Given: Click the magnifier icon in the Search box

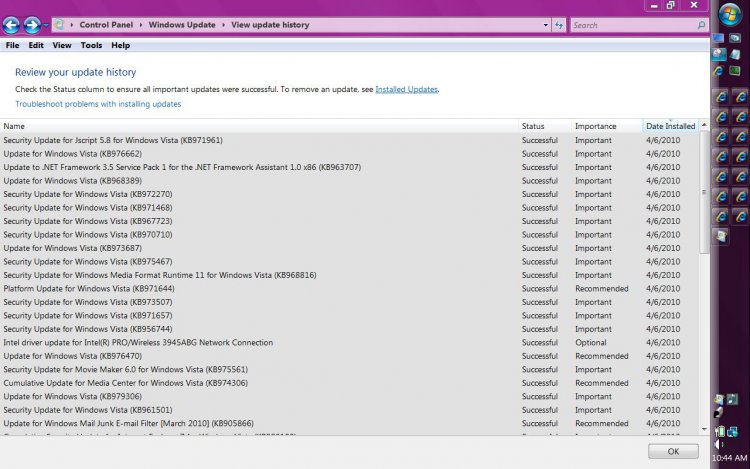Looking at the screenshot, I should tap(701, 25).
